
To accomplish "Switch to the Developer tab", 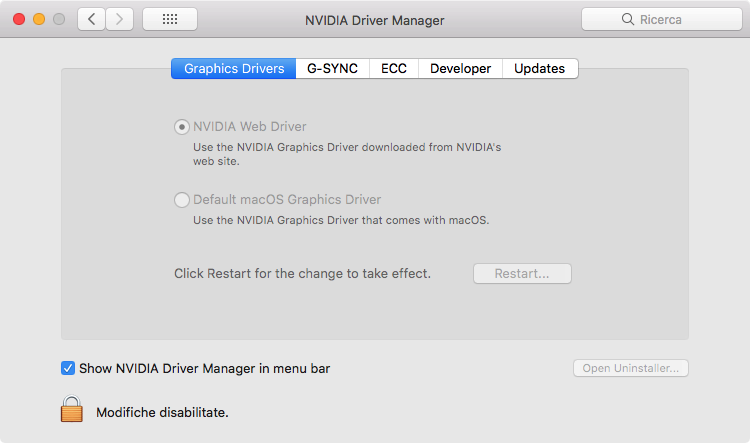I will 460,68.
